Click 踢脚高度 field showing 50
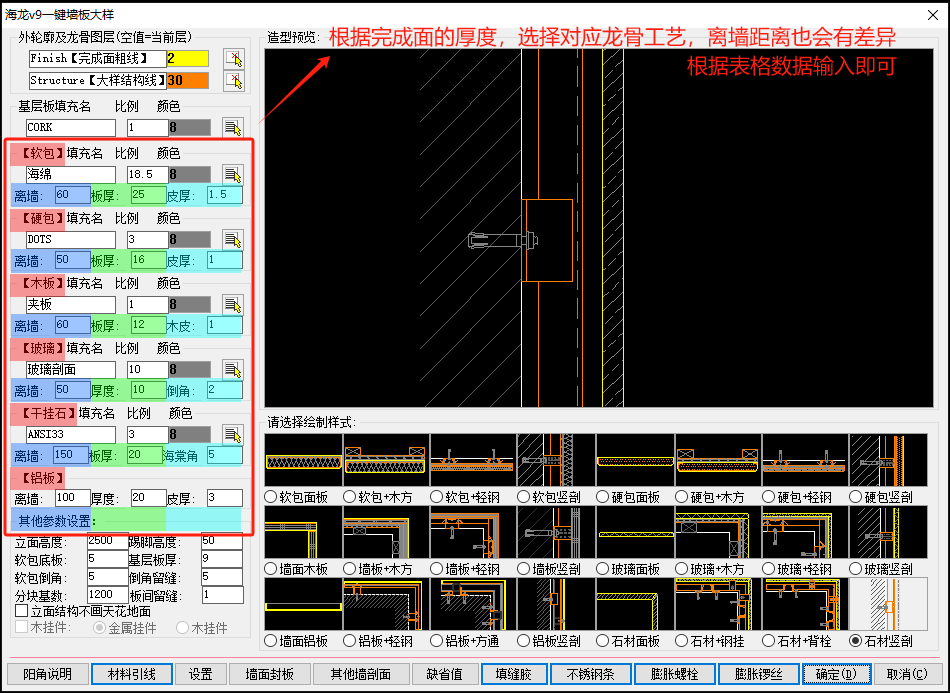950x693 pixels. (x=222, y=541)
